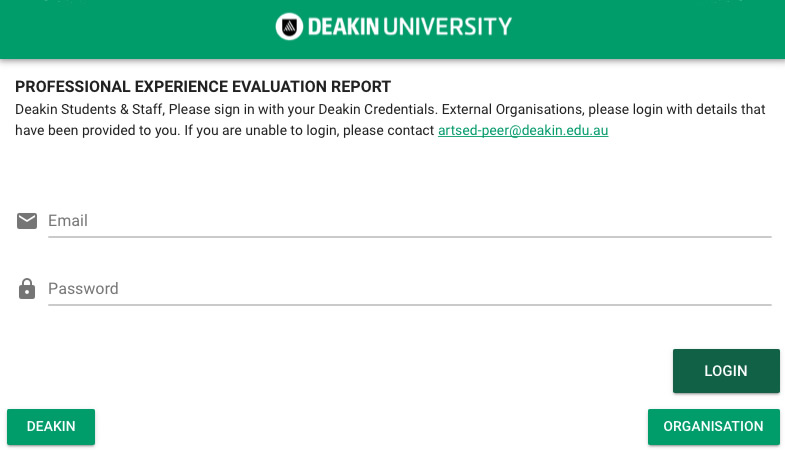Image resolution: width=785 pixels, height=450 pixels.
Task: Click the LOGIN button
Action: 726,371
